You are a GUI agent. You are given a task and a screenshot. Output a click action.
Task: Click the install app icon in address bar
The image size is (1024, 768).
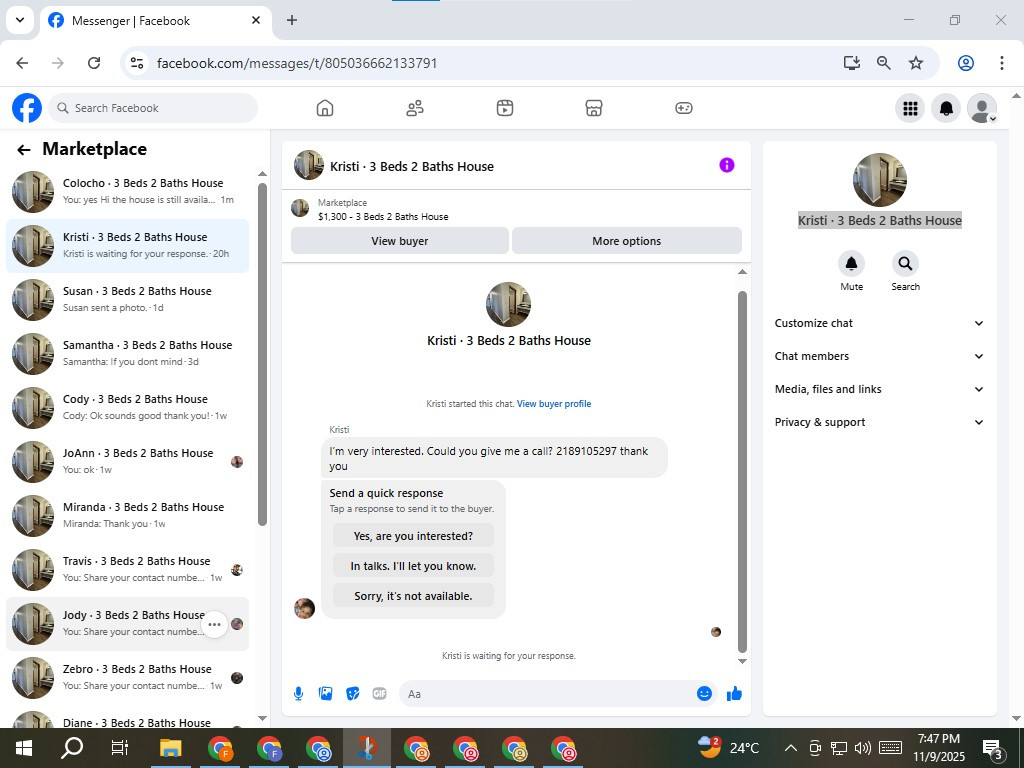852,63
